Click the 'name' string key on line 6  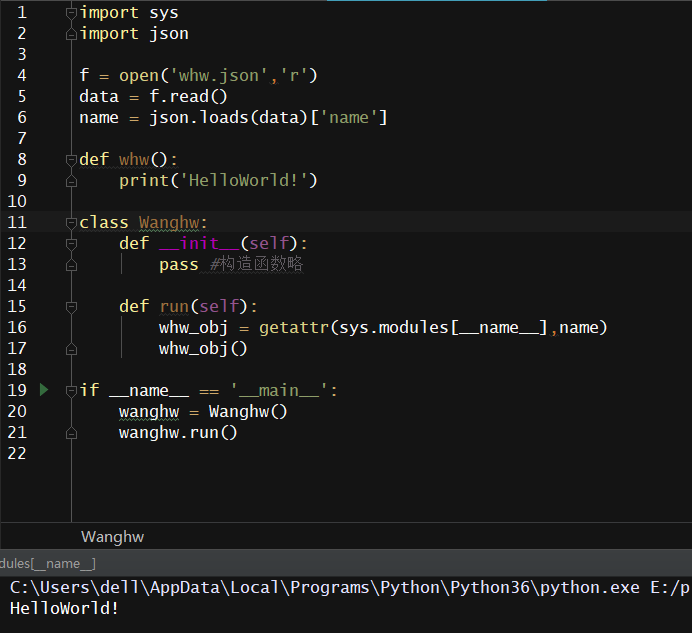point(349,117)
